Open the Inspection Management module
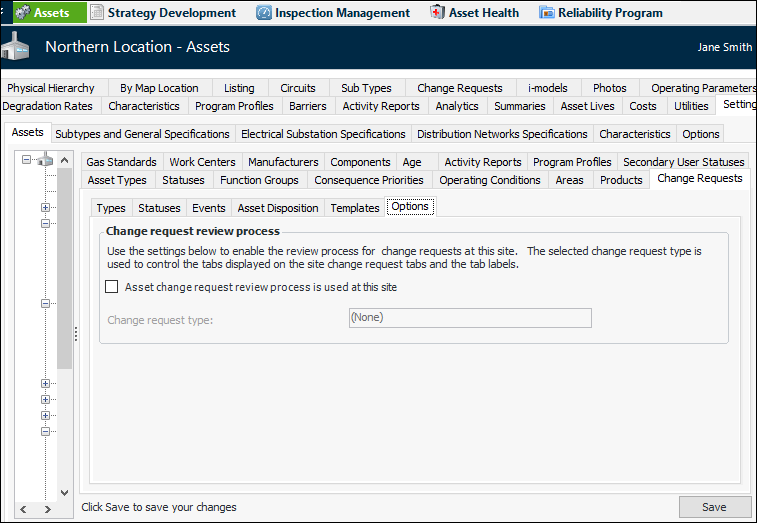The image size is (757, 523). coord(333,13)
